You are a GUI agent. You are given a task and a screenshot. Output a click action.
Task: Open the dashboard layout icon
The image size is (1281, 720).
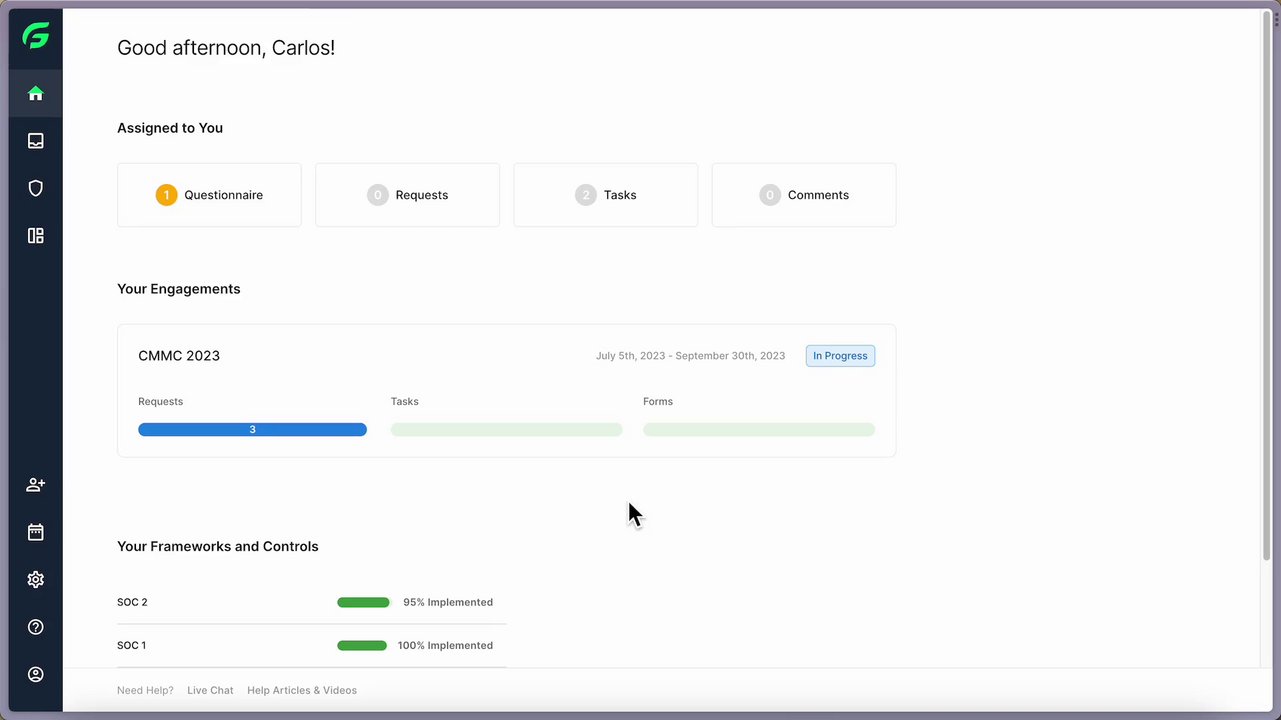[x=36, y=236]
